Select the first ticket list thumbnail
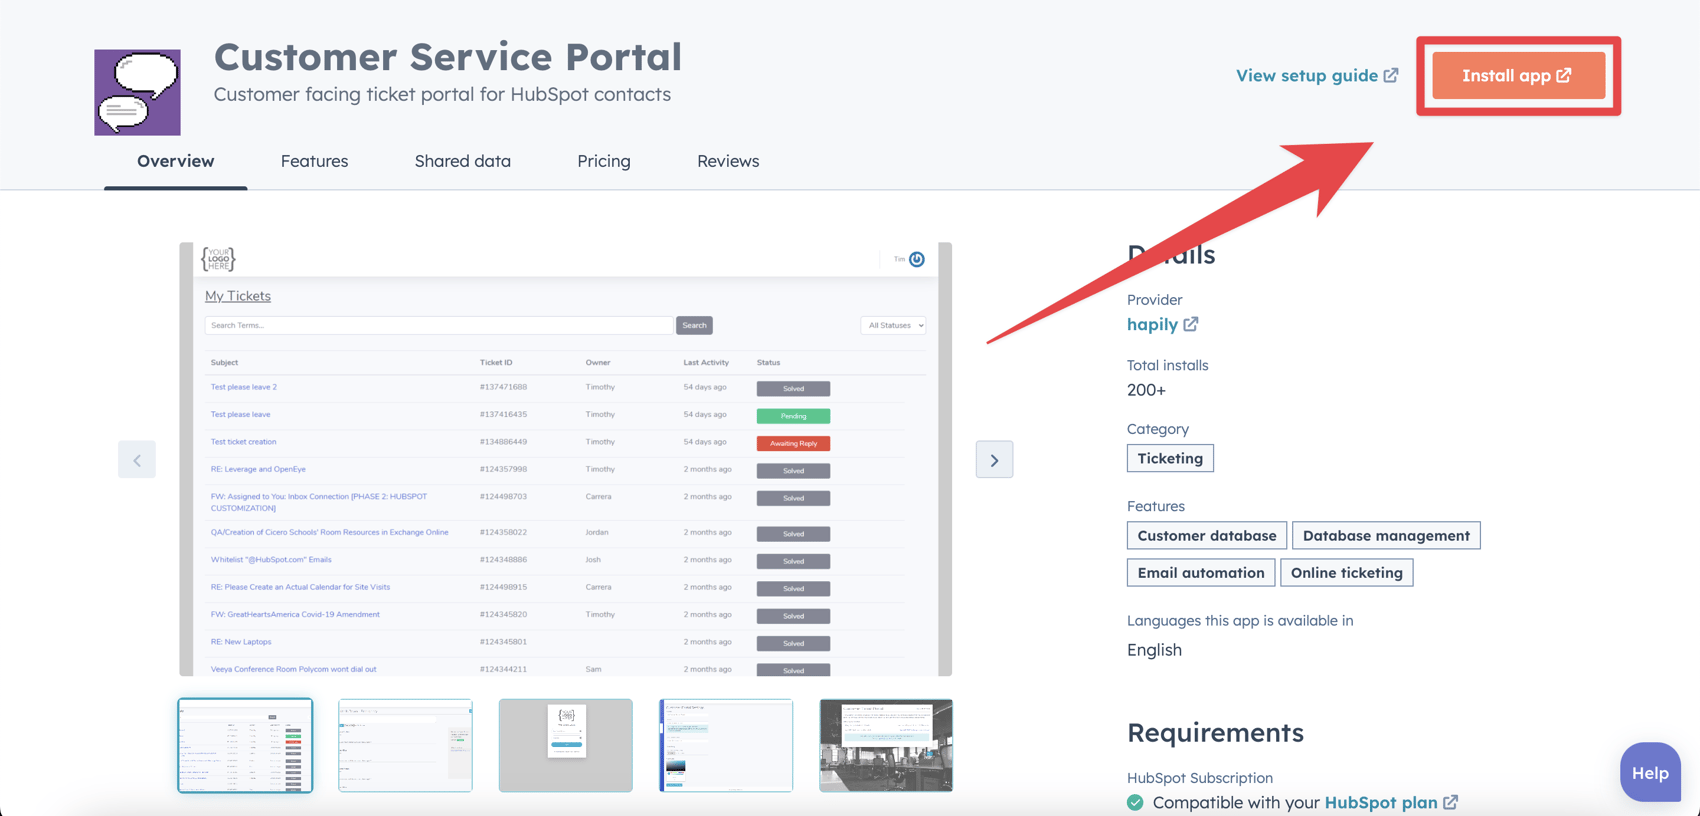The height and width of the screenshot is (816, 1700). [245, 745]
